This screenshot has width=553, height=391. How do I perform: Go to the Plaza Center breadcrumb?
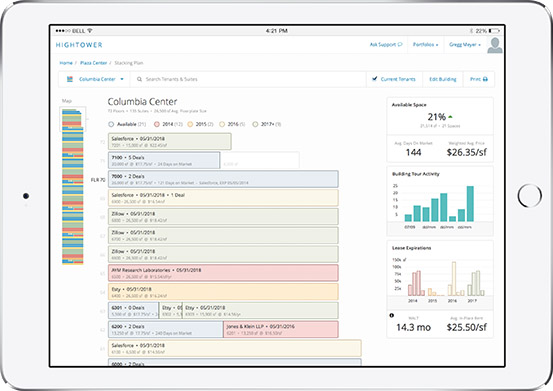click(x=93, y=63)
